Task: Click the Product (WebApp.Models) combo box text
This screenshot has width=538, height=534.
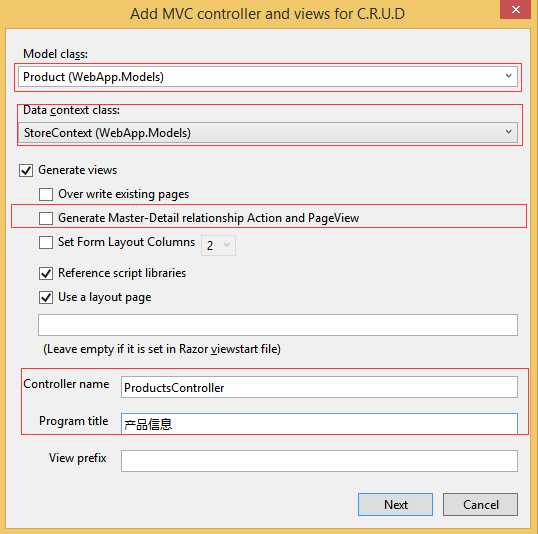Action: click(93, 77)
